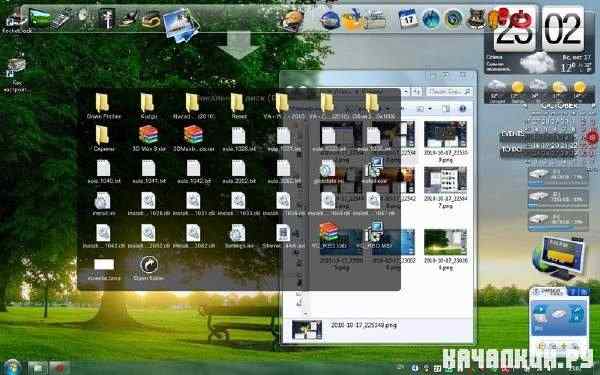Image resolution: width=600 pixels, height=375 pixels.
Task: Open the Reset folder in the stack
Action: click(x=238, y=106)
